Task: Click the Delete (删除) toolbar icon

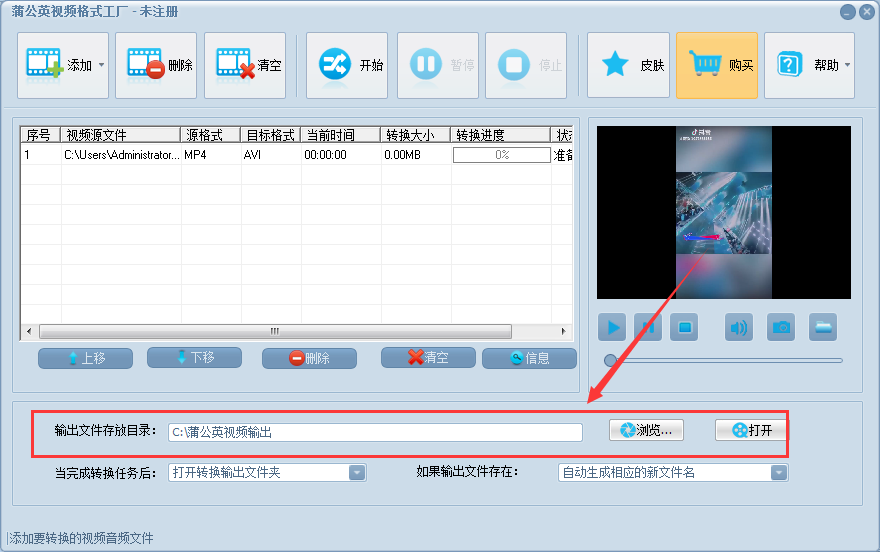Action: [146, 65]
